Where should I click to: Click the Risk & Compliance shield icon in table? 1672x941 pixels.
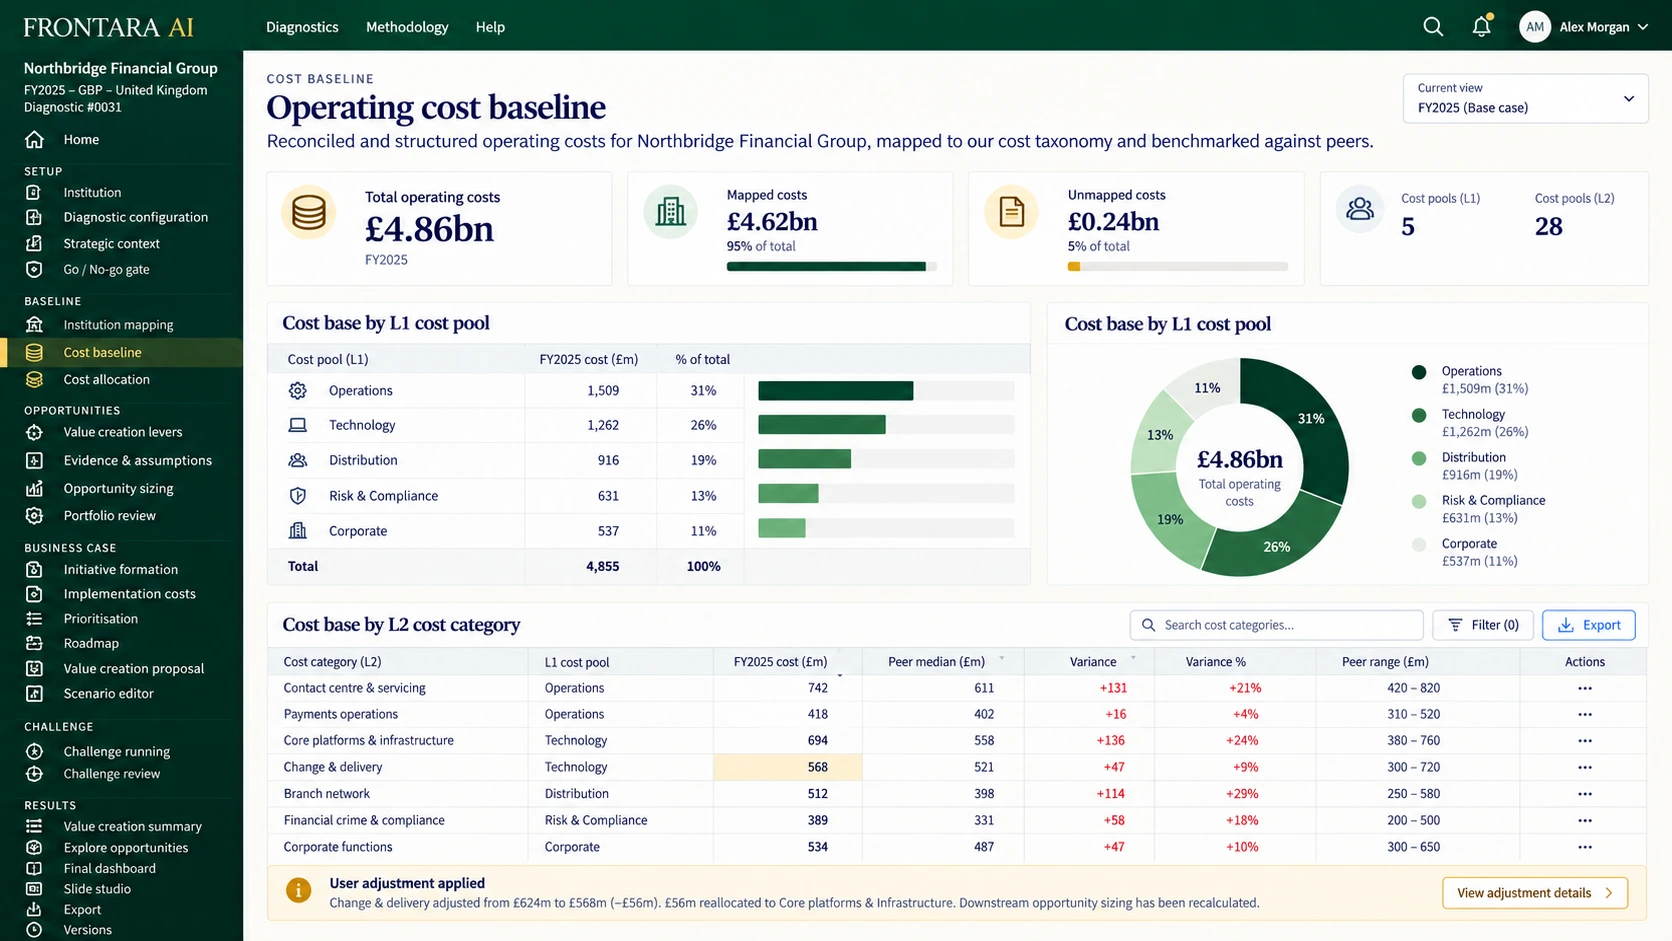pyautogui.click(x=298, y=496)
